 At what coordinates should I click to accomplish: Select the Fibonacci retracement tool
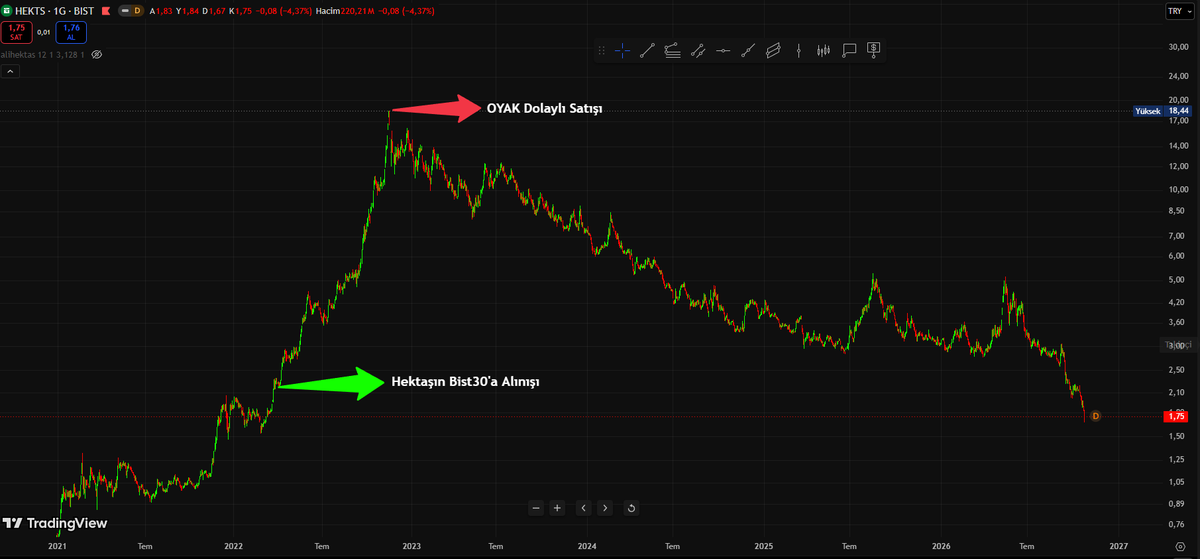pyautogui.click(x=672, y=50)
